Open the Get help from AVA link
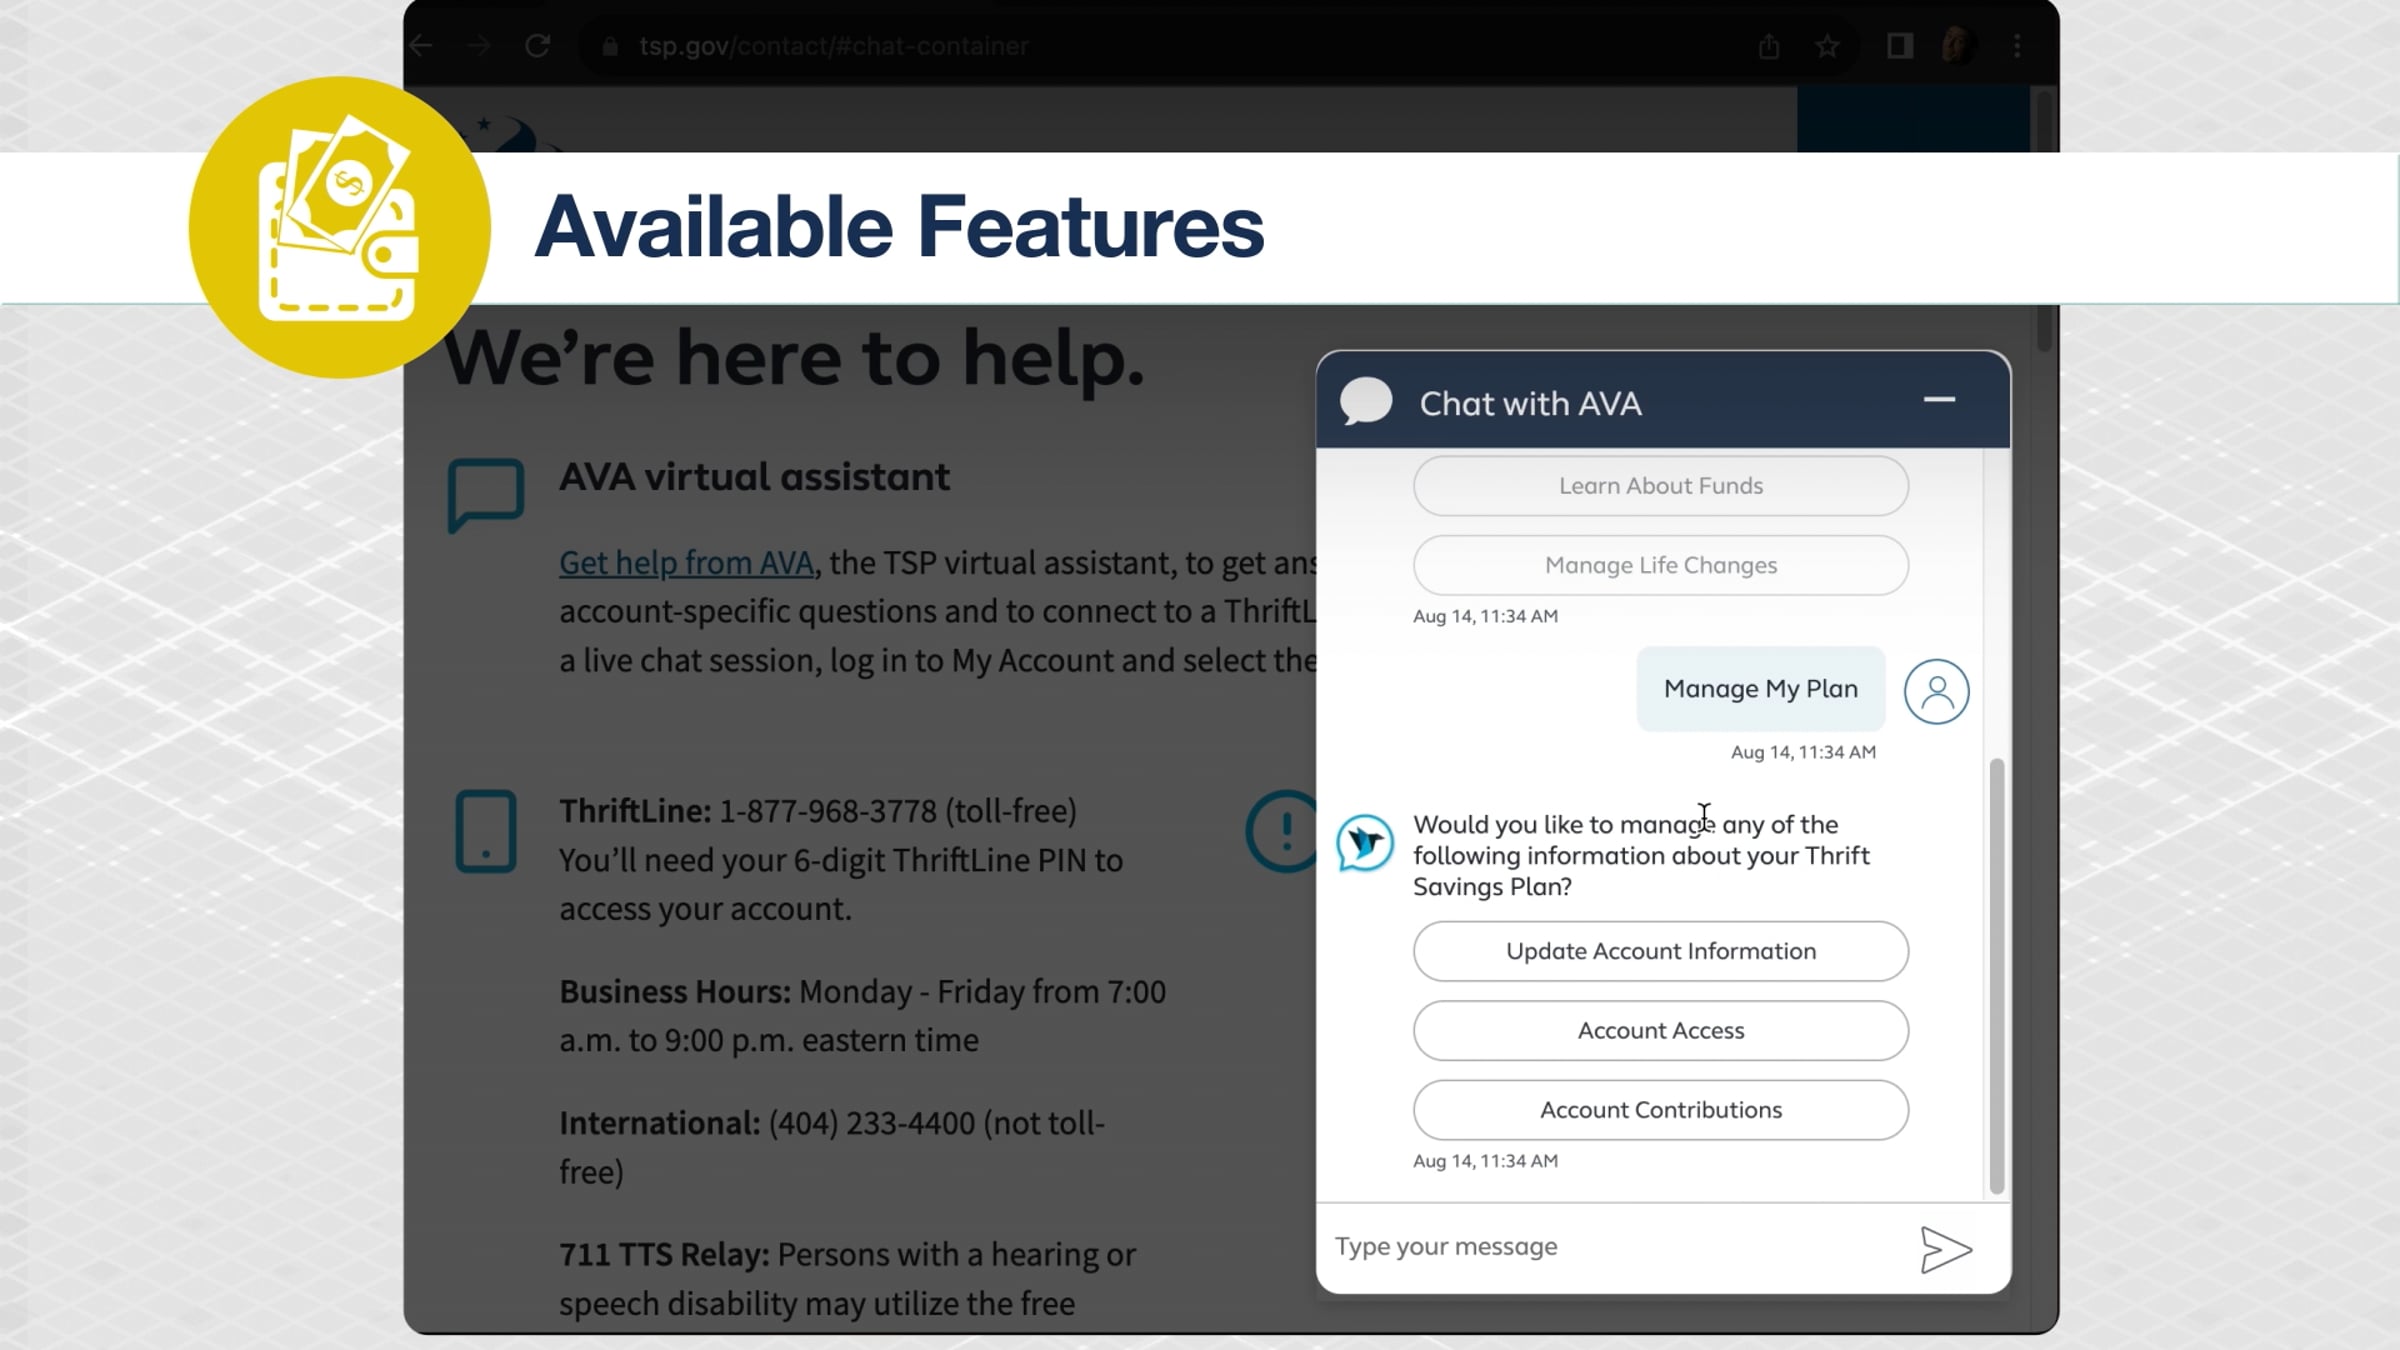2400x1350 pixels. (686, 563)
